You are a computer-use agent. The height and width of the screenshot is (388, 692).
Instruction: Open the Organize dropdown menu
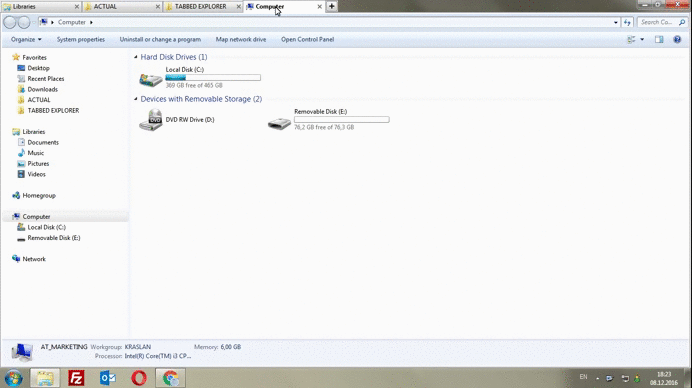click(26, 39)
